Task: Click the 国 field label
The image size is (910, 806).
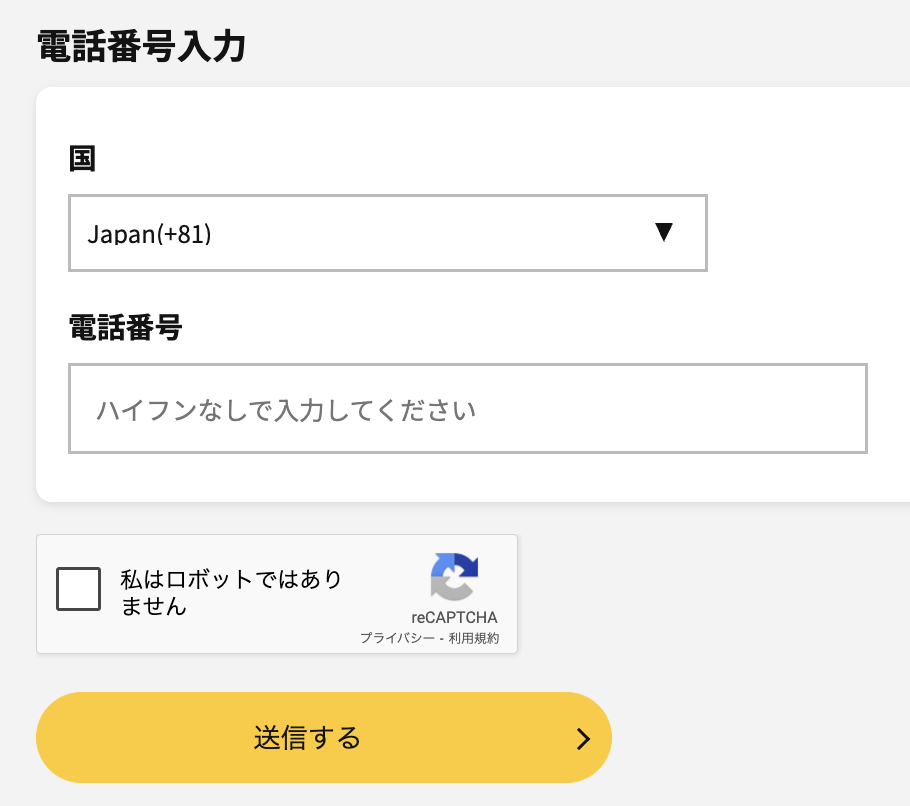Action: 82,158
